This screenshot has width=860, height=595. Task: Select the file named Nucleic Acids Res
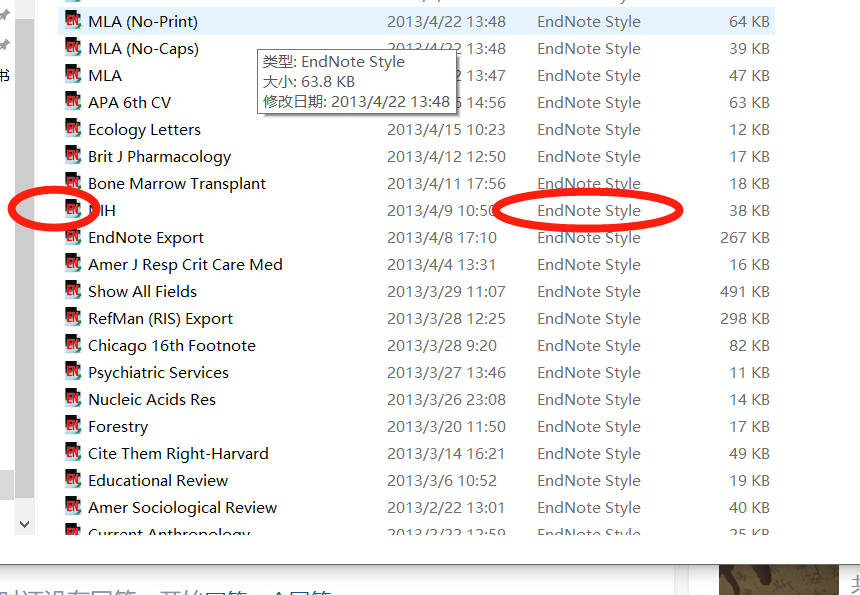152,399
